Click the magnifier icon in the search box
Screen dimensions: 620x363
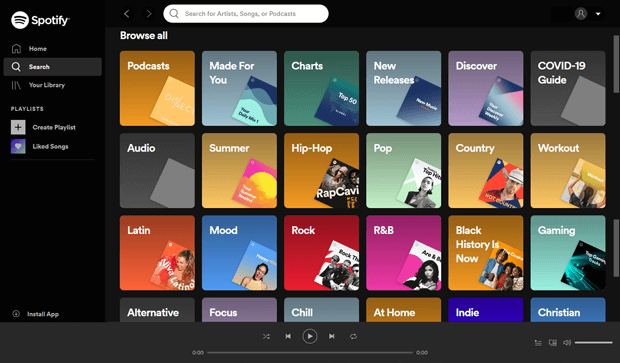click(x=174, y=13)
